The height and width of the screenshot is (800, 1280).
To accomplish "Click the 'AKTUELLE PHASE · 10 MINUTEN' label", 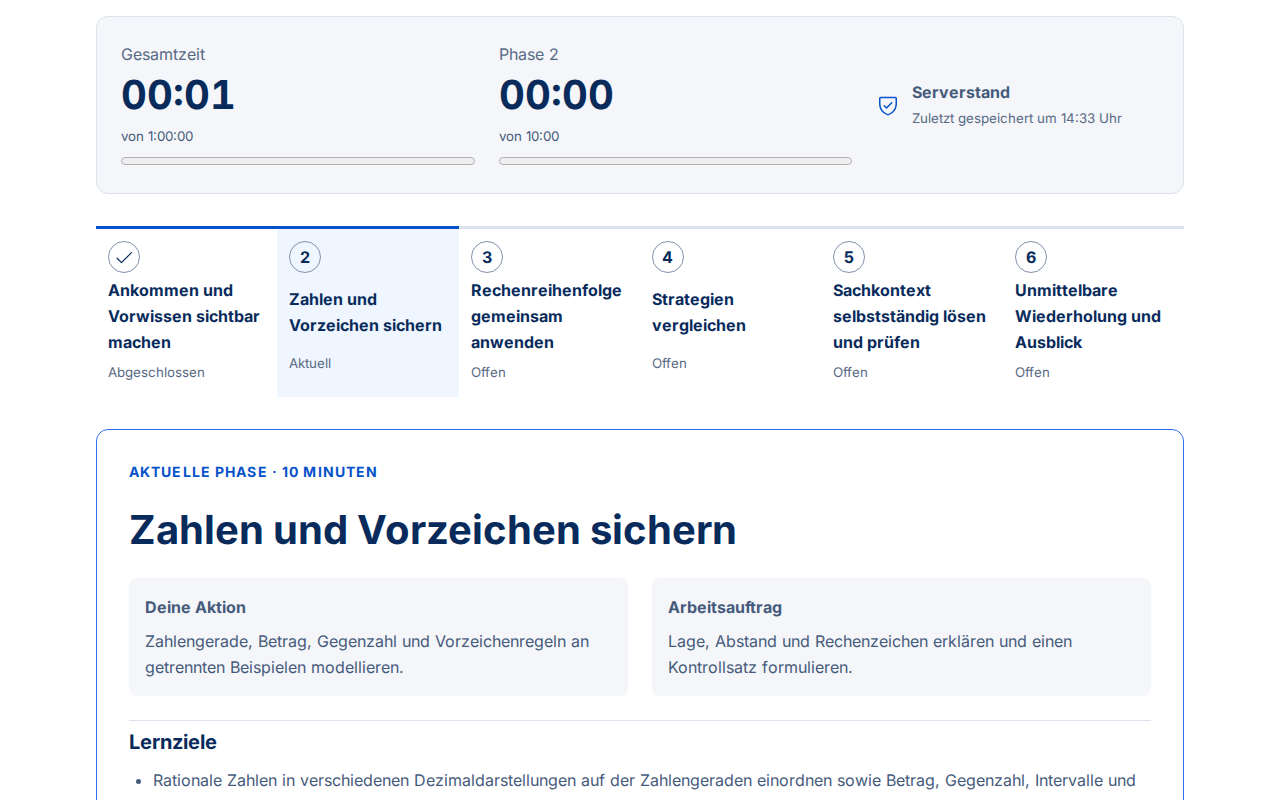I will click(x=253, y=472).
